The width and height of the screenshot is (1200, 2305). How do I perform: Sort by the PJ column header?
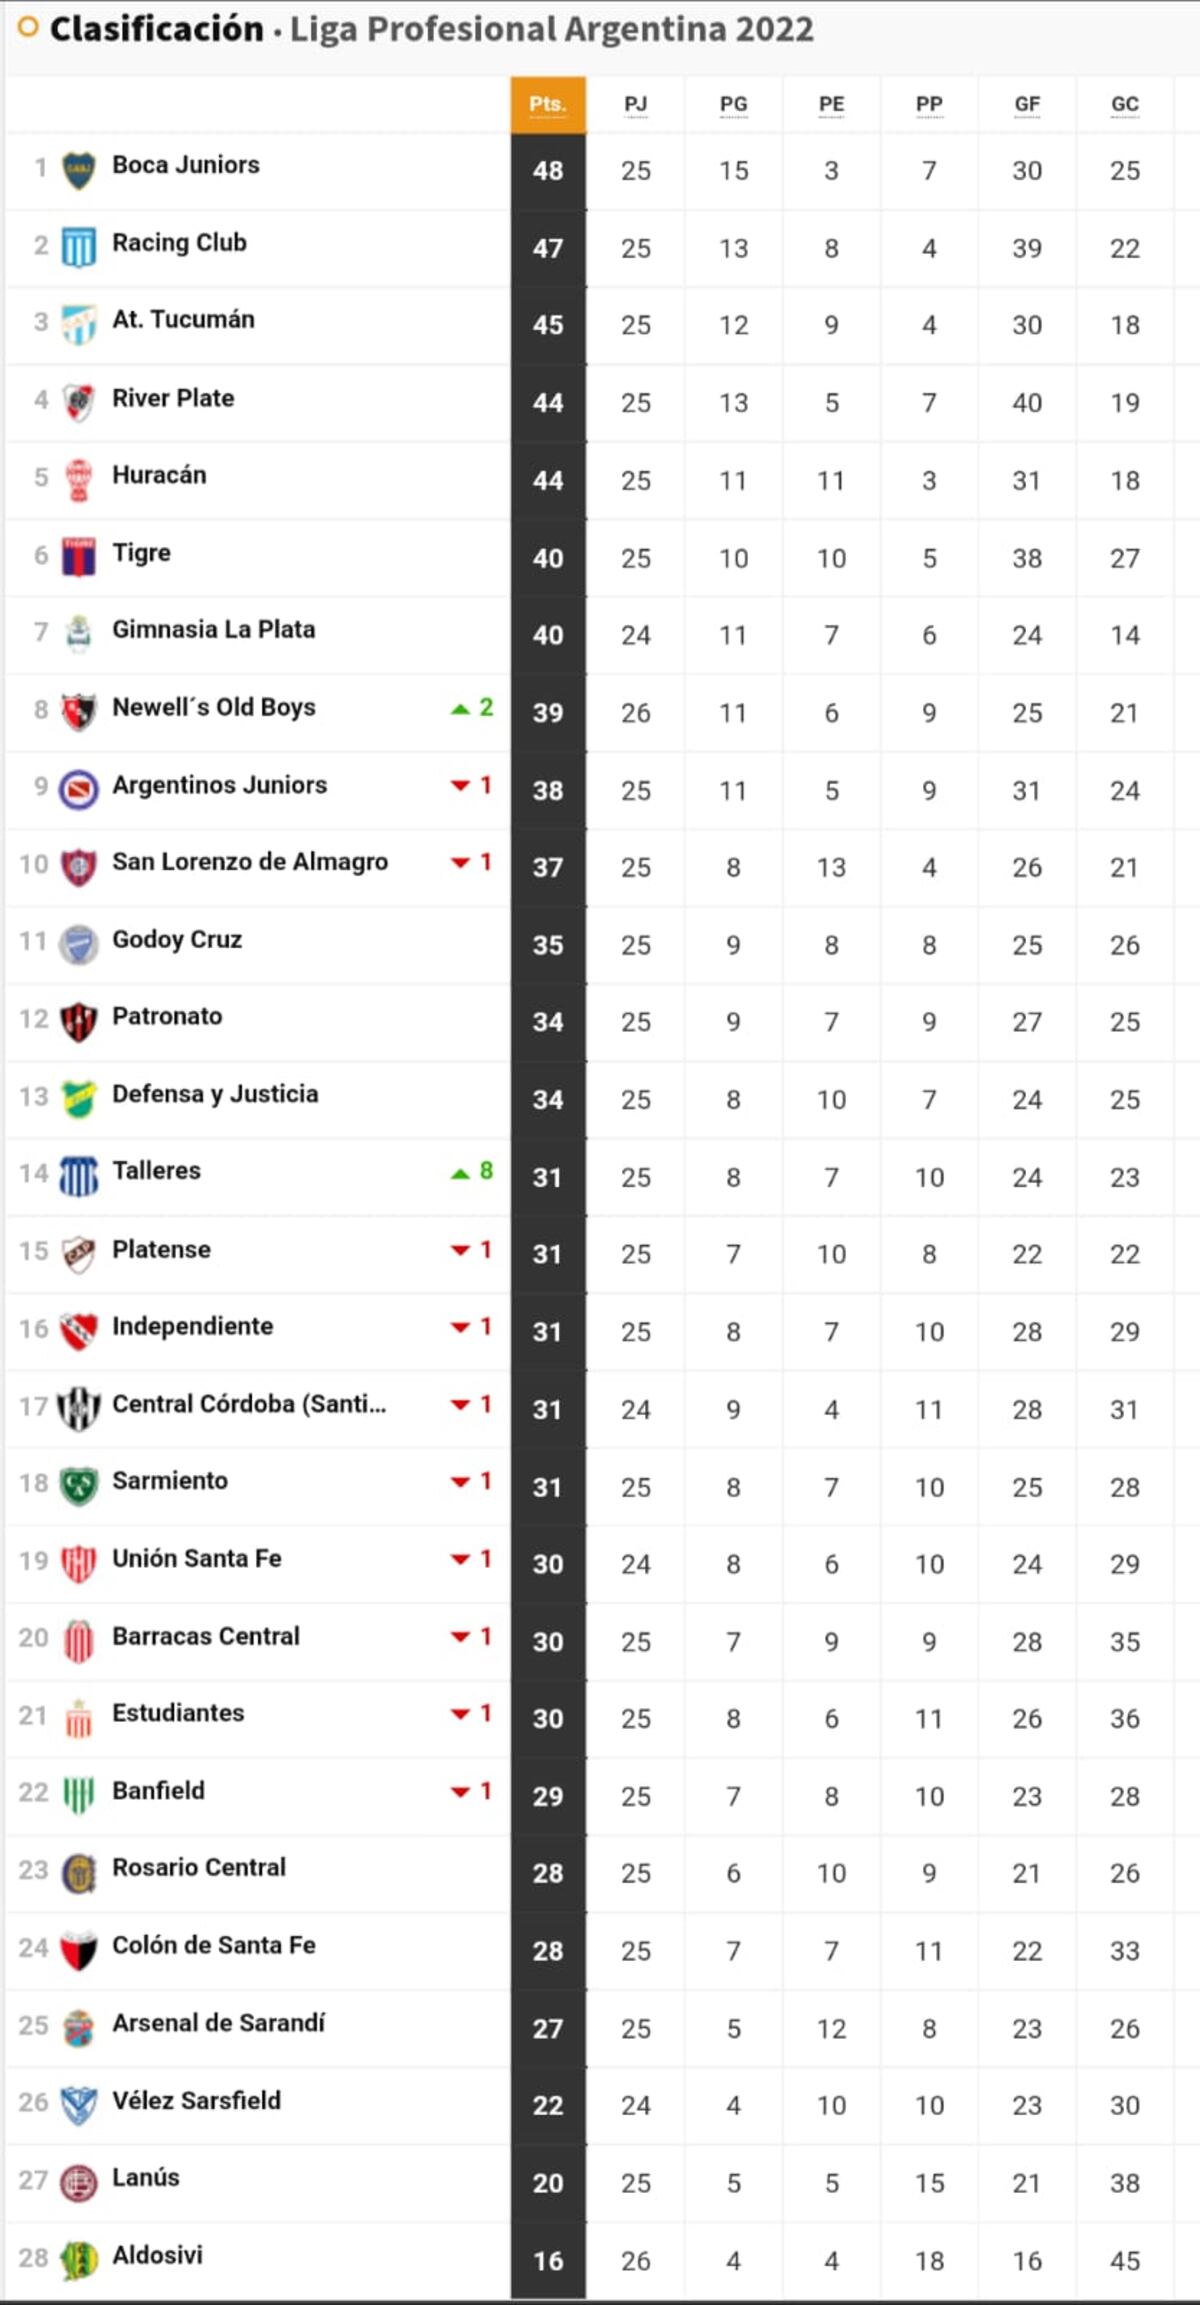pos(635,104)
